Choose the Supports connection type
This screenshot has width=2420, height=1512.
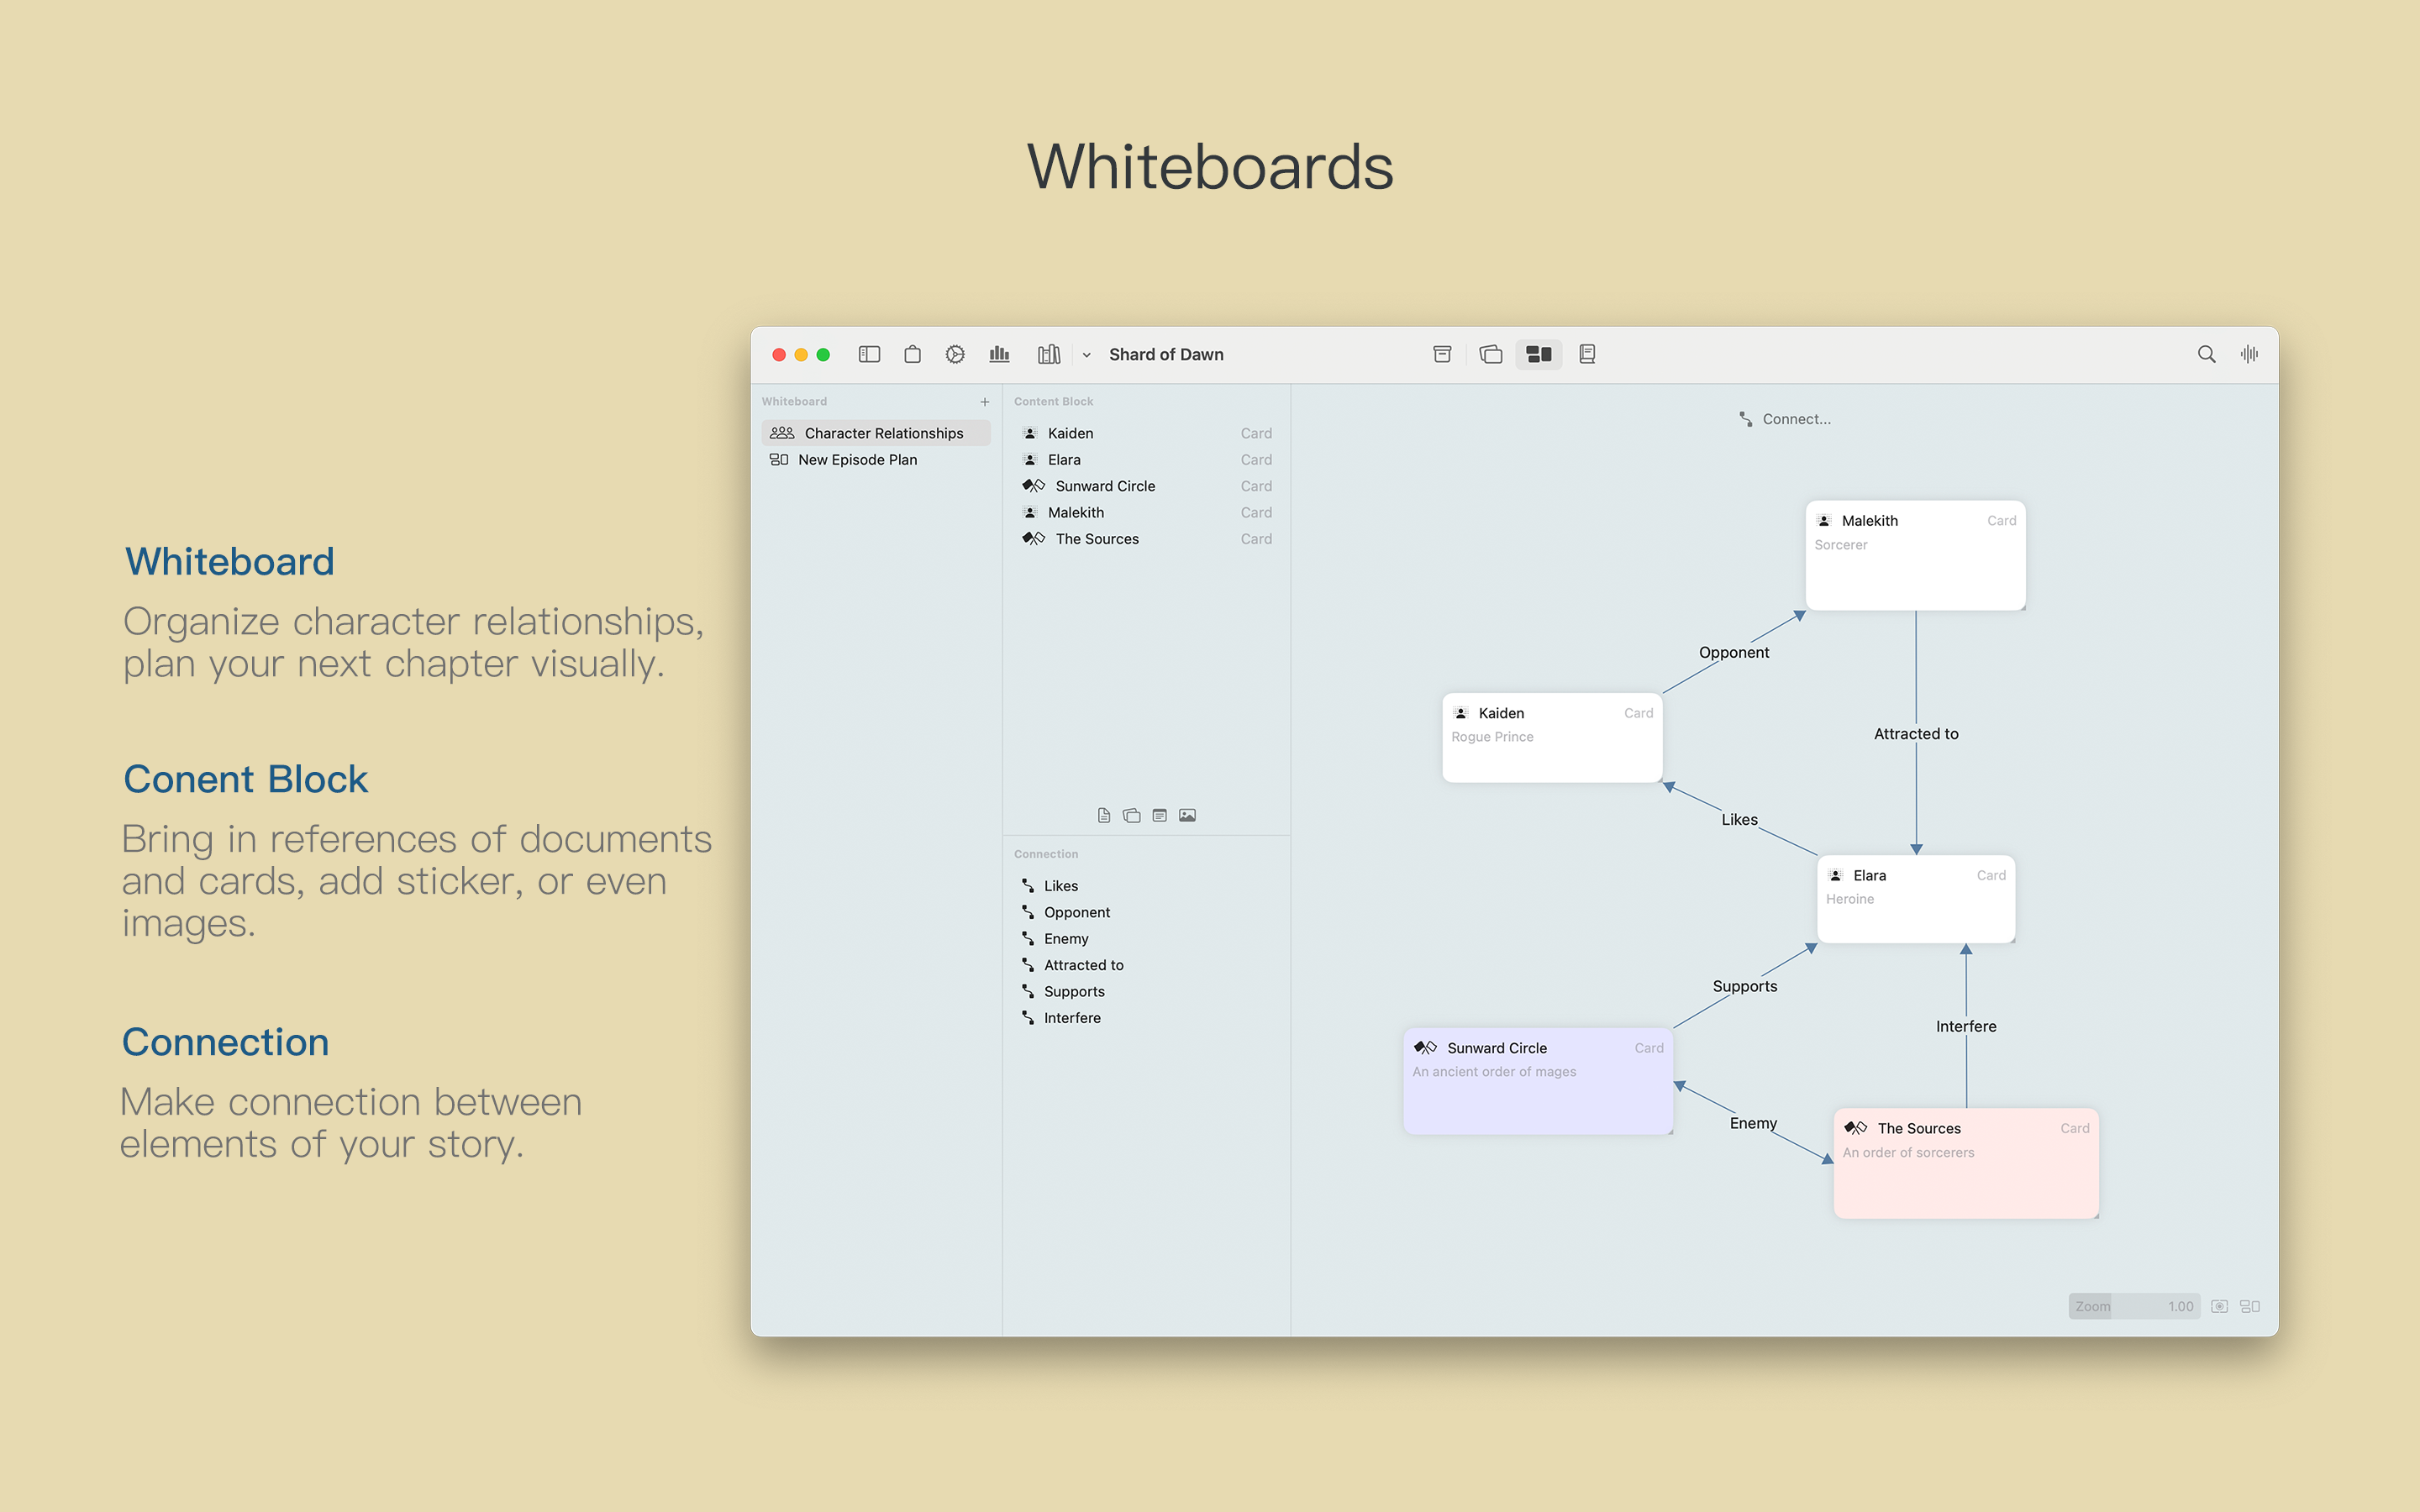[x=1146, y=992]
